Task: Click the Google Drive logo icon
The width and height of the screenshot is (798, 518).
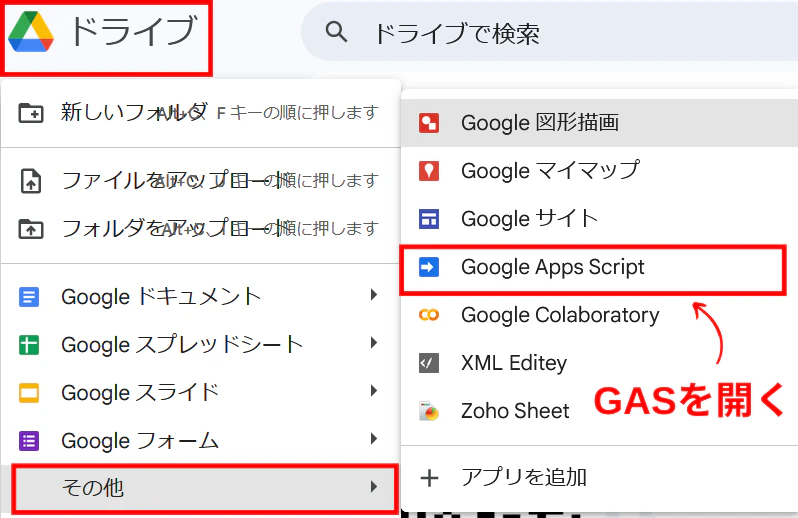Action: pyautogui.click(x=31, y=32)
